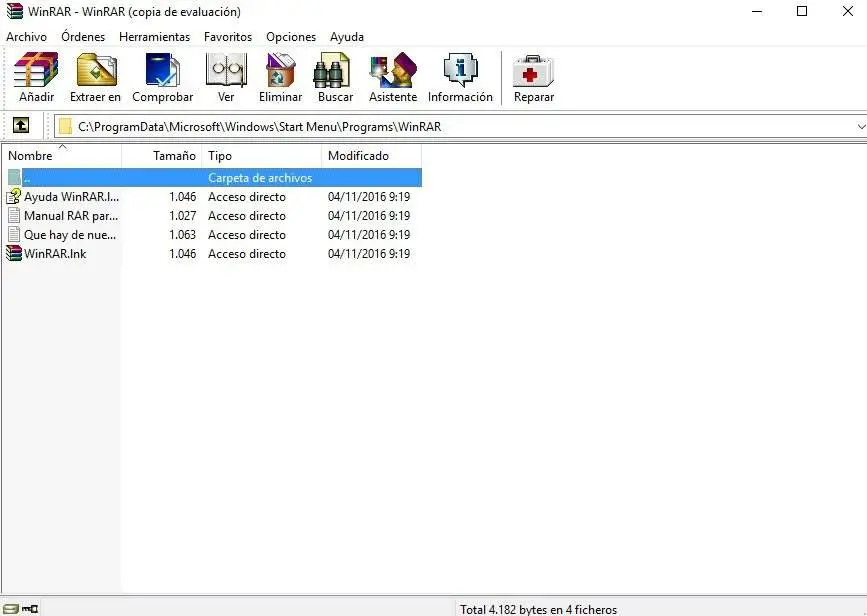
Task: Click size 1.027 of Manual RAR
Action: point(182,216)
